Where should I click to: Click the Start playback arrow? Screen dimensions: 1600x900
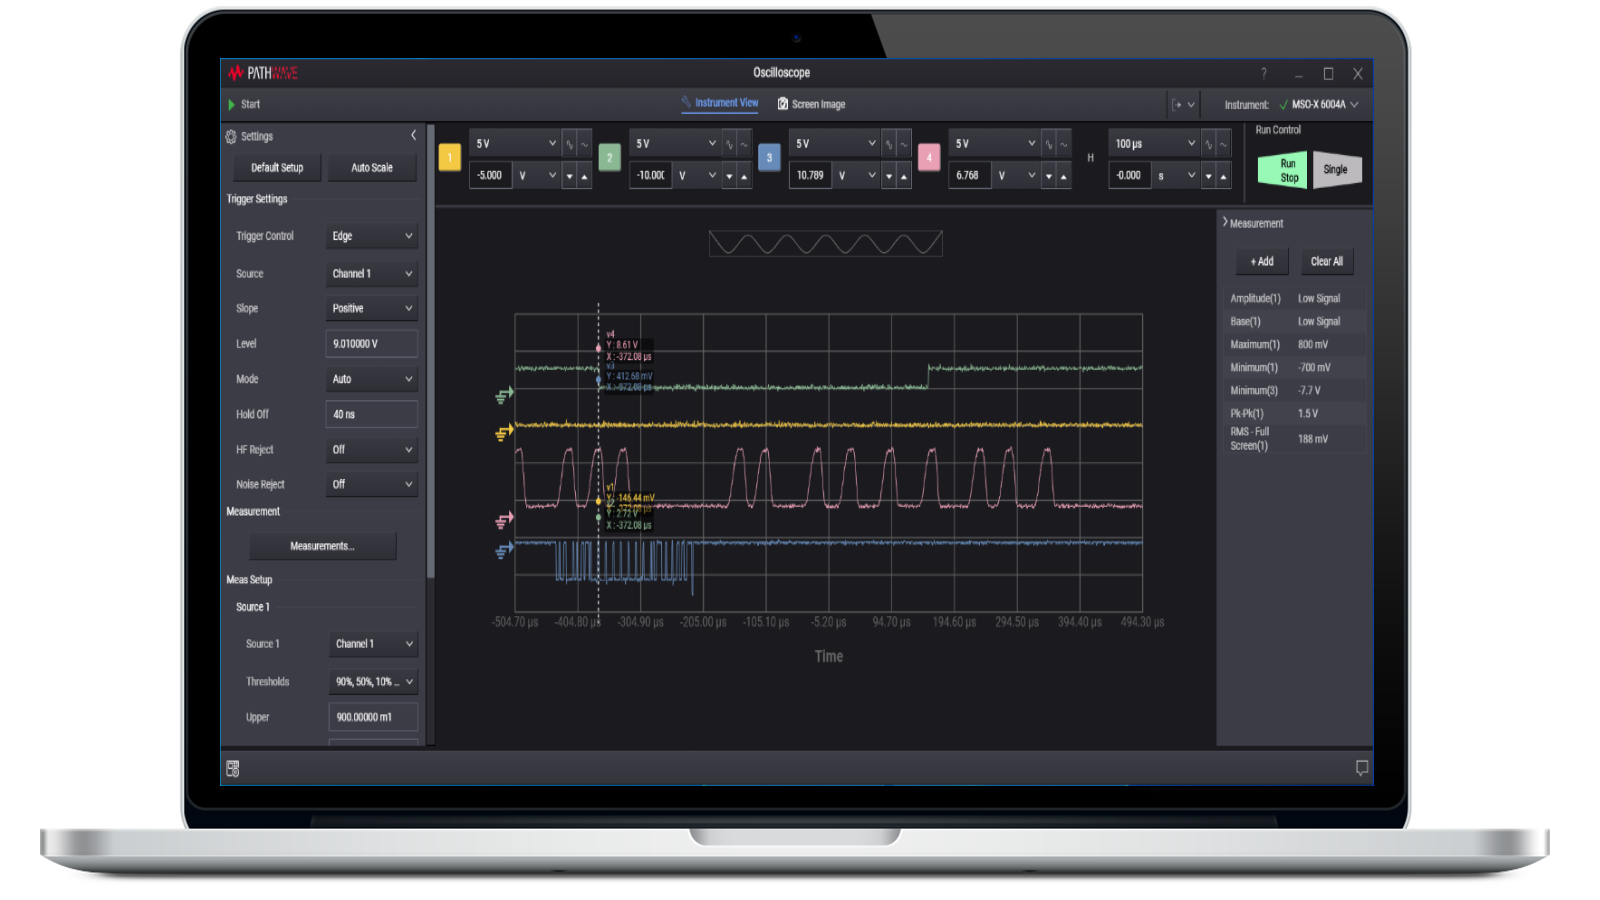pyautogui.click(x=231, y=103)
